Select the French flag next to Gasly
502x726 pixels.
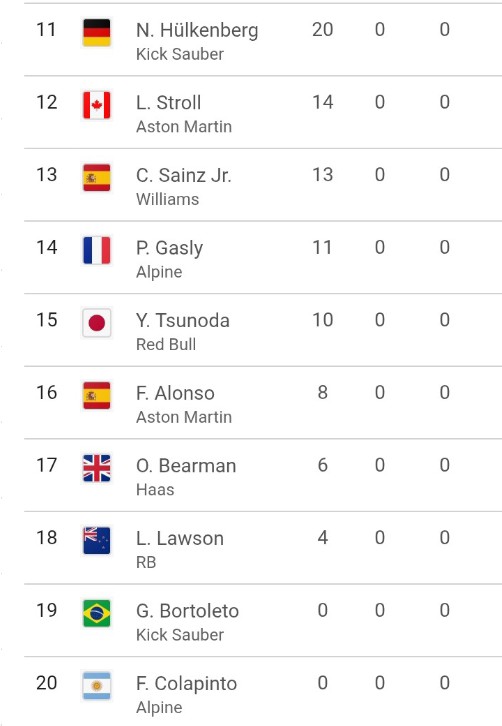coord(96,250)
